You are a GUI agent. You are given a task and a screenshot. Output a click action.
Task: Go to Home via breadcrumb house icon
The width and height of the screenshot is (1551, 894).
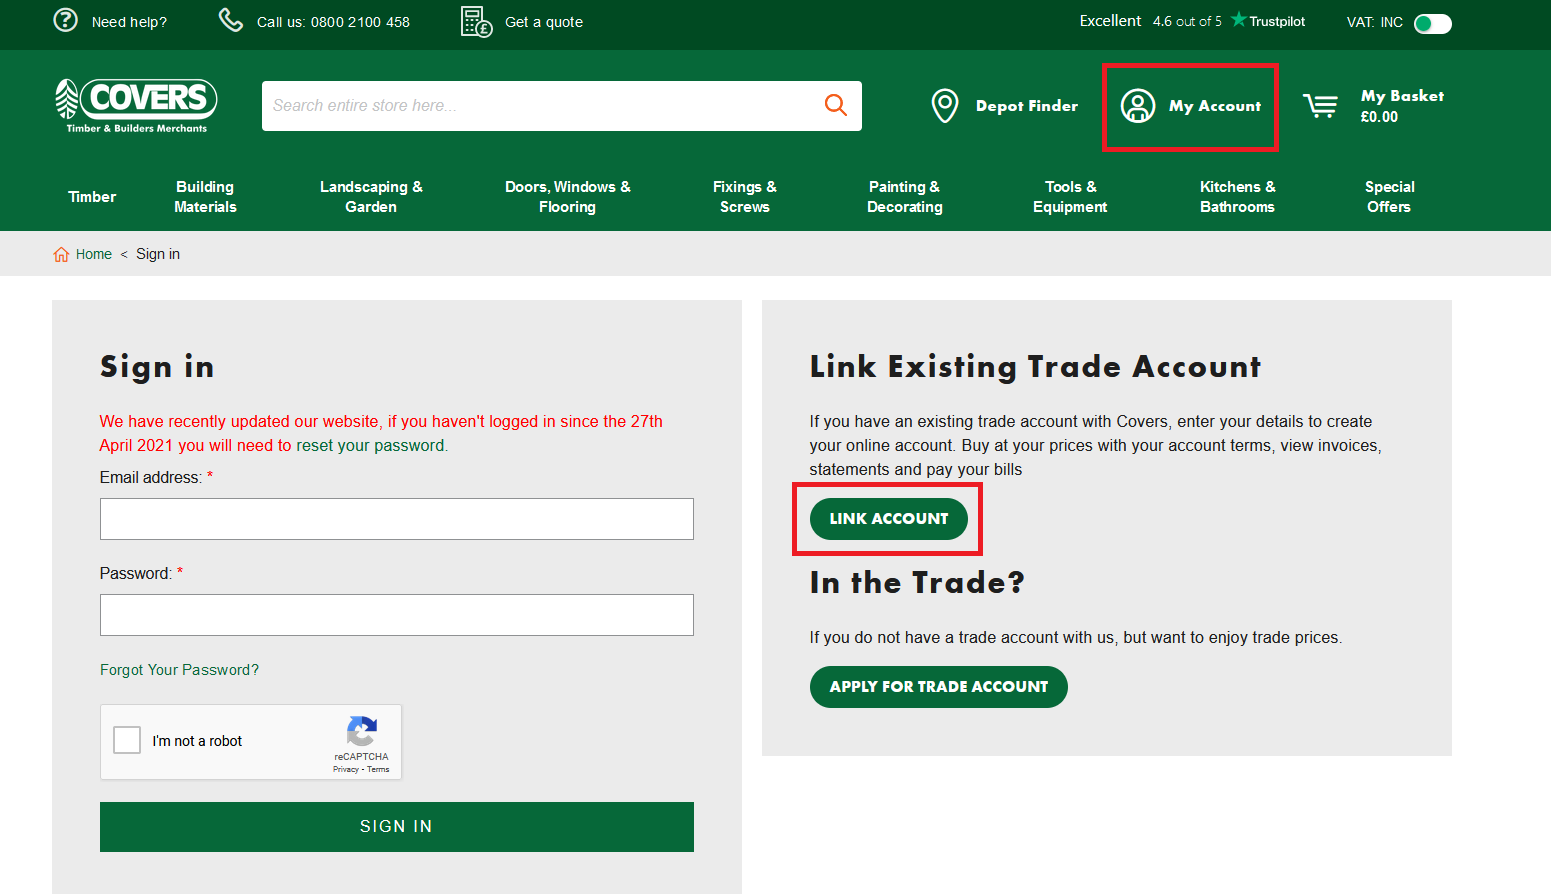click(x=61, y=254)
